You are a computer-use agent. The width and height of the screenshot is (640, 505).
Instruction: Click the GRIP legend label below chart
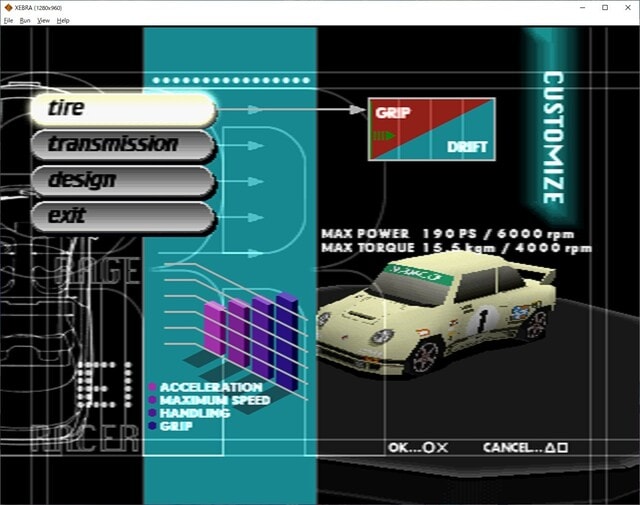point(176,426)
